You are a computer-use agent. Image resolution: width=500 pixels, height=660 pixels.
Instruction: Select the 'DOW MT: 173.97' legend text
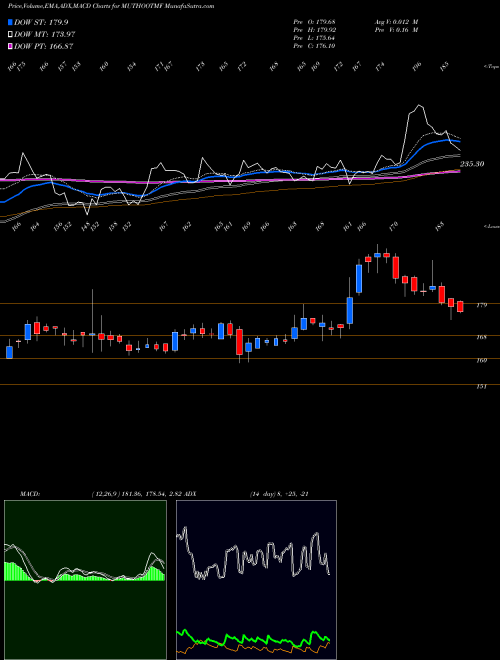click(45, 34)
